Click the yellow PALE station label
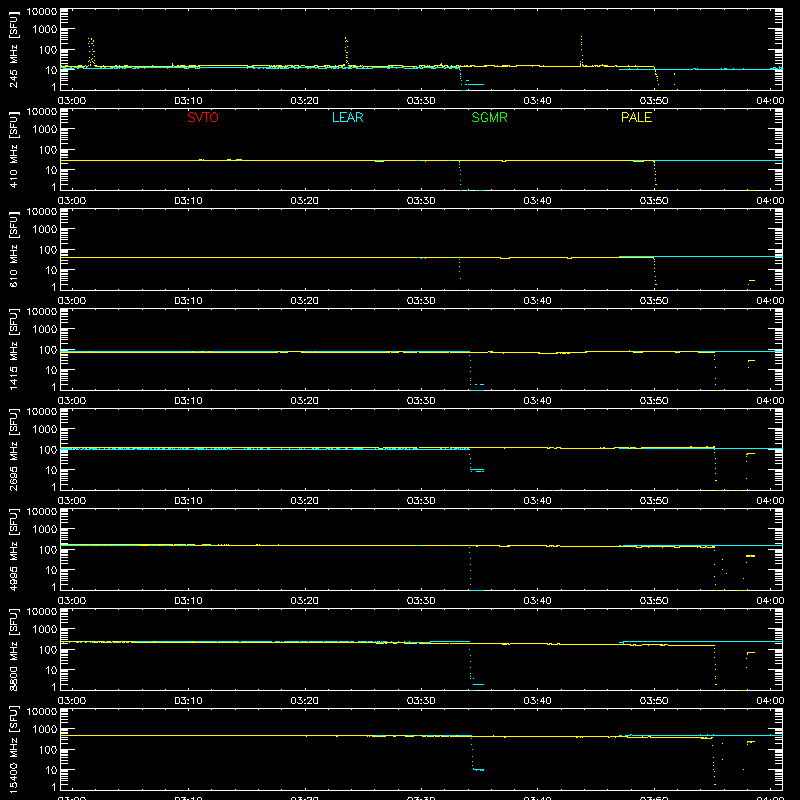The image size is (800, 800). tap(636, 117)
